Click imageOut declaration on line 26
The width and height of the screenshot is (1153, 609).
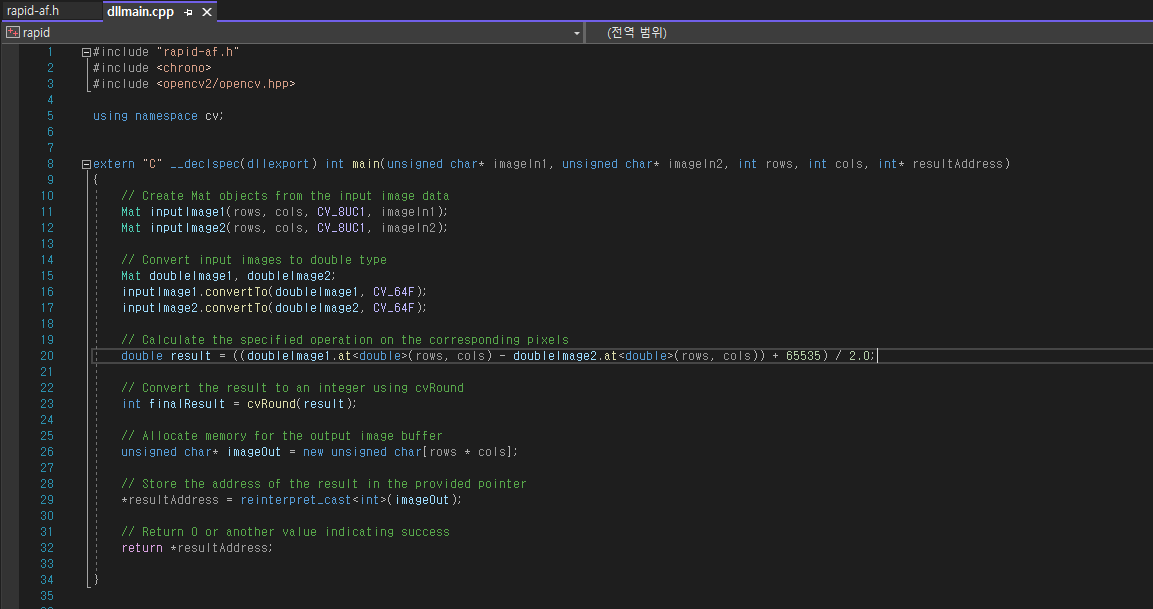coord(254,452)
